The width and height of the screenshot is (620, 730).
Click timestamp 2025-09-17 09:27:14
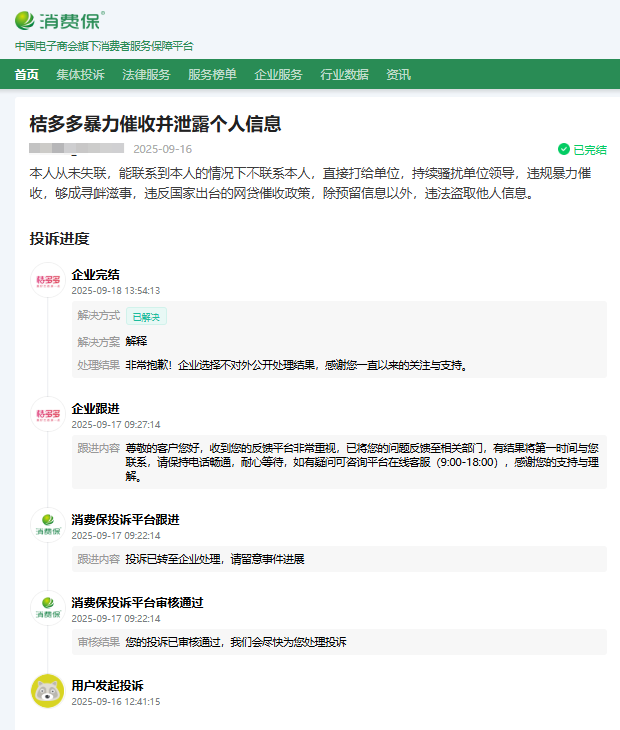(x=115, y=425)
